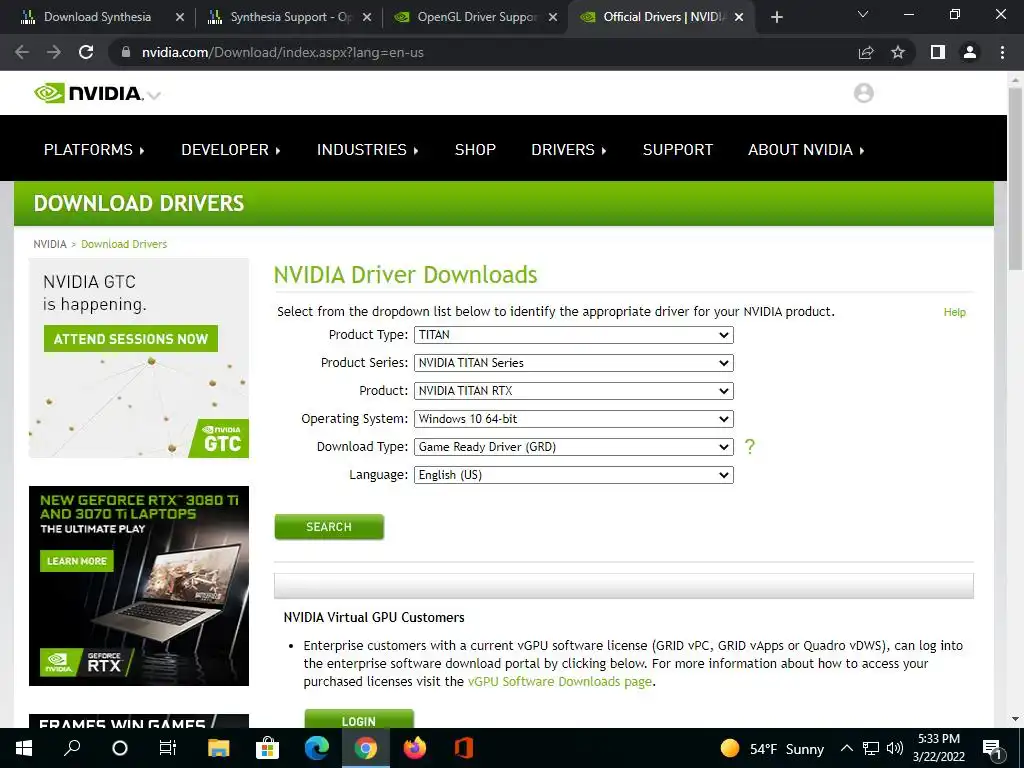1024x768 pixels.
Task: Expand the ABOUT NVIDIA menu
Action: [x=806, y=150]
